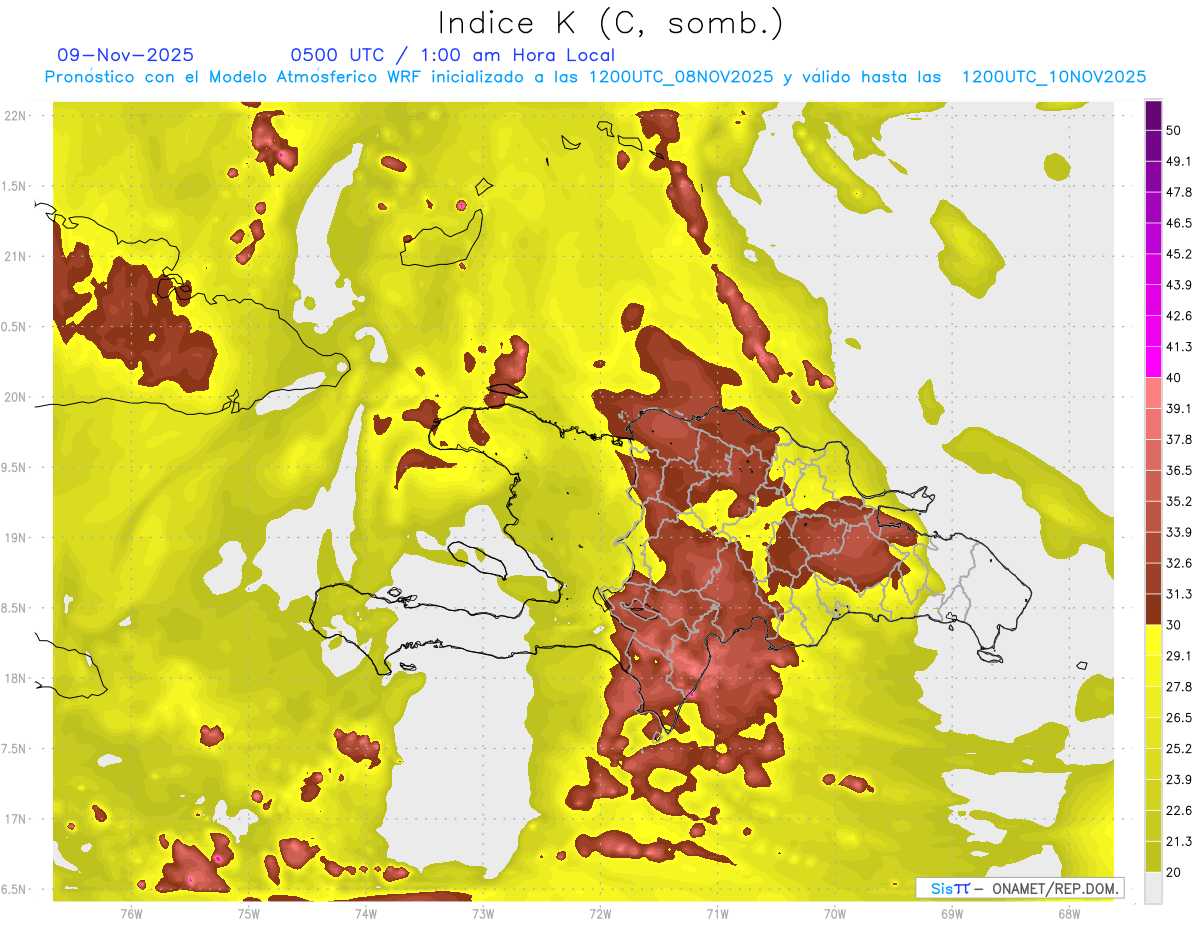
Task: Click the '0500 UTC / 1:00 am Hora Local' text
Action: [453, 55]
